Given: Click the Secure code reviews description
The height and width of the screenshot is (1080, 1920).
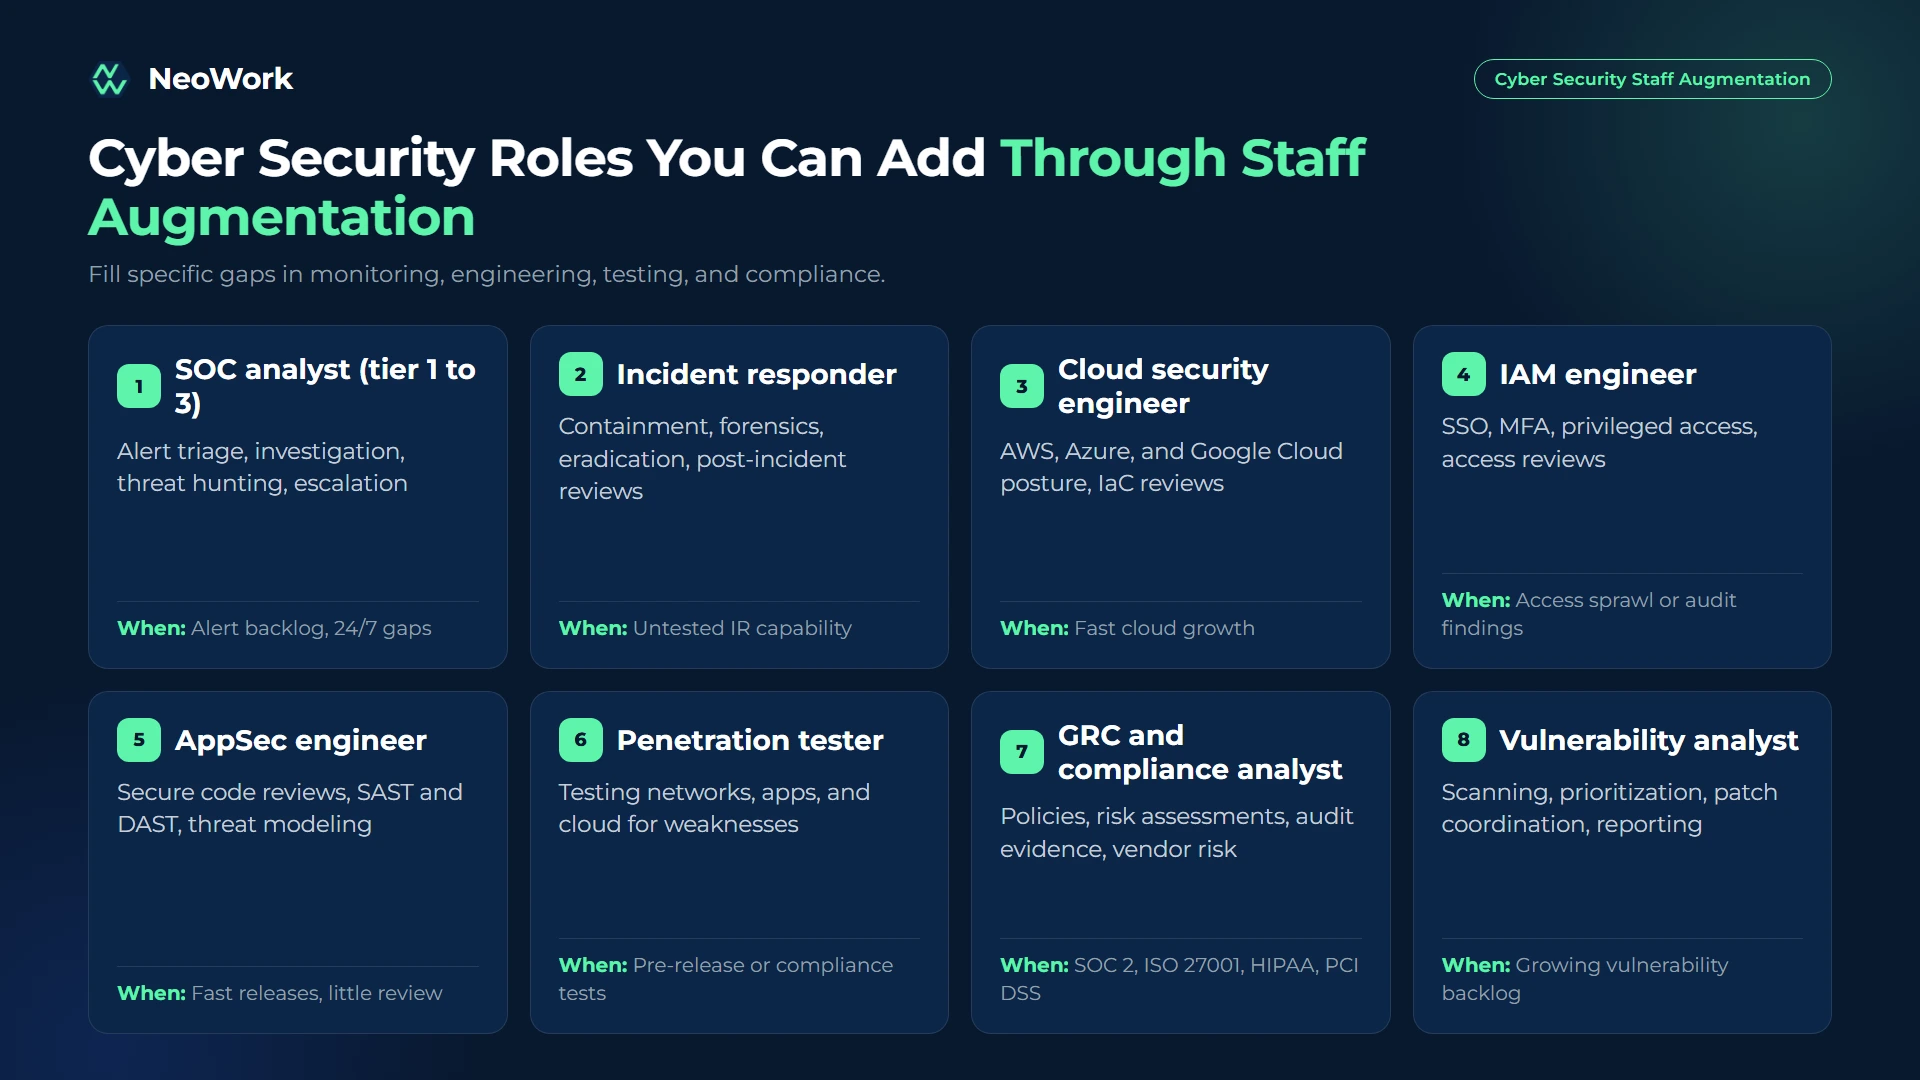Looking at the screenshot, I should pyautogui.click(x=290, y=808).
